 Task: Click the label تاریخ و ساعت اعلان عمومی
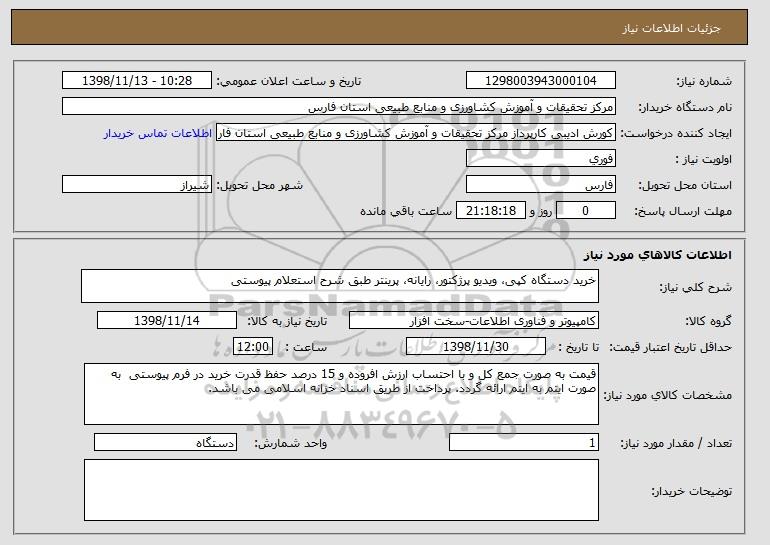tap(289, 81)
